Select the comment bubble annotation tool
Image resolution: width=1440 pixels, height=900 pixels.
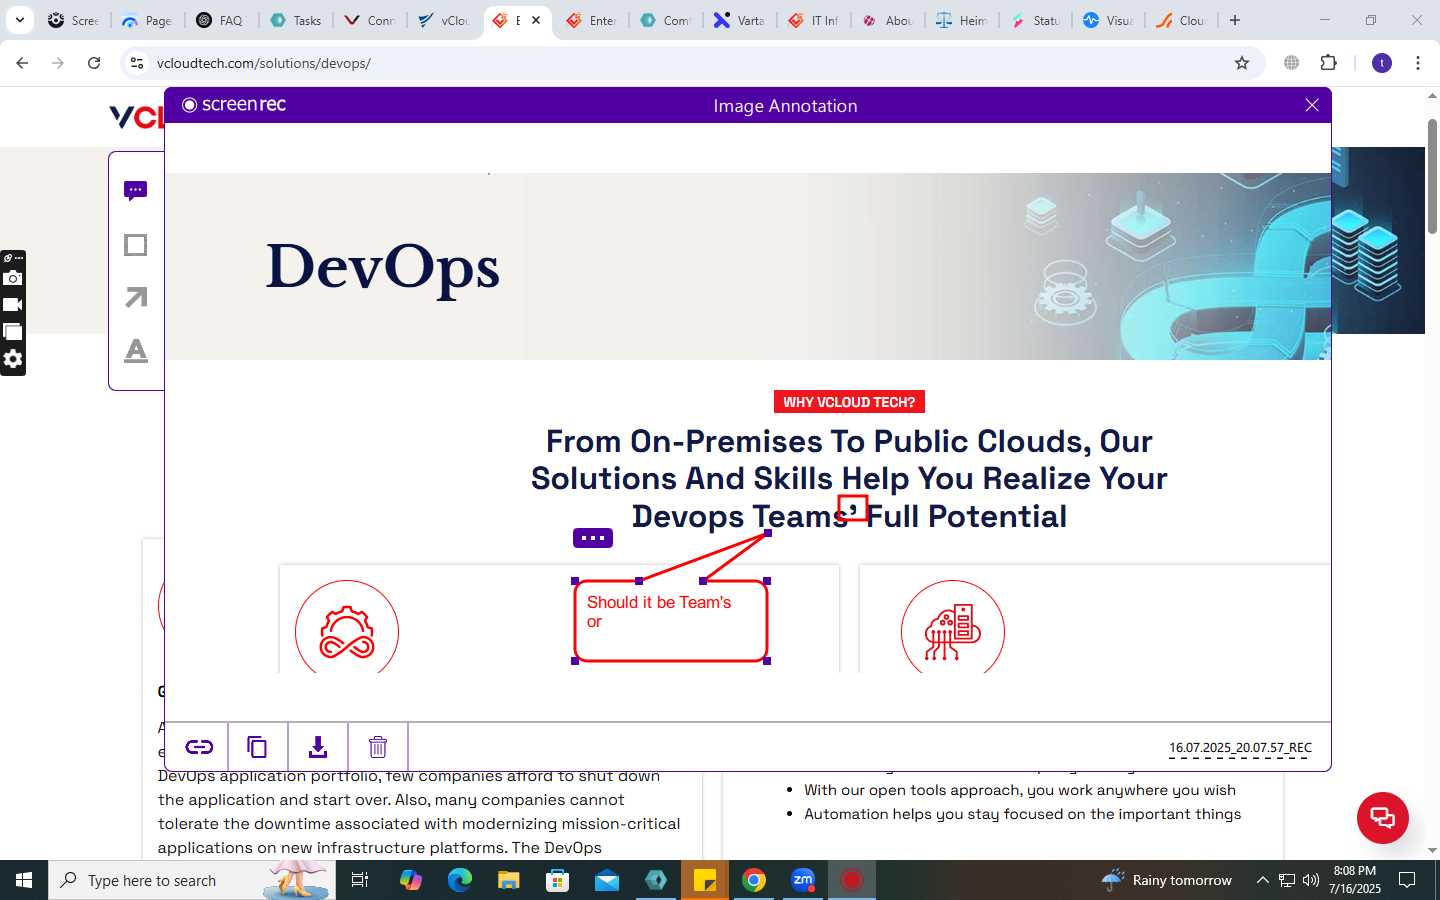136,191
